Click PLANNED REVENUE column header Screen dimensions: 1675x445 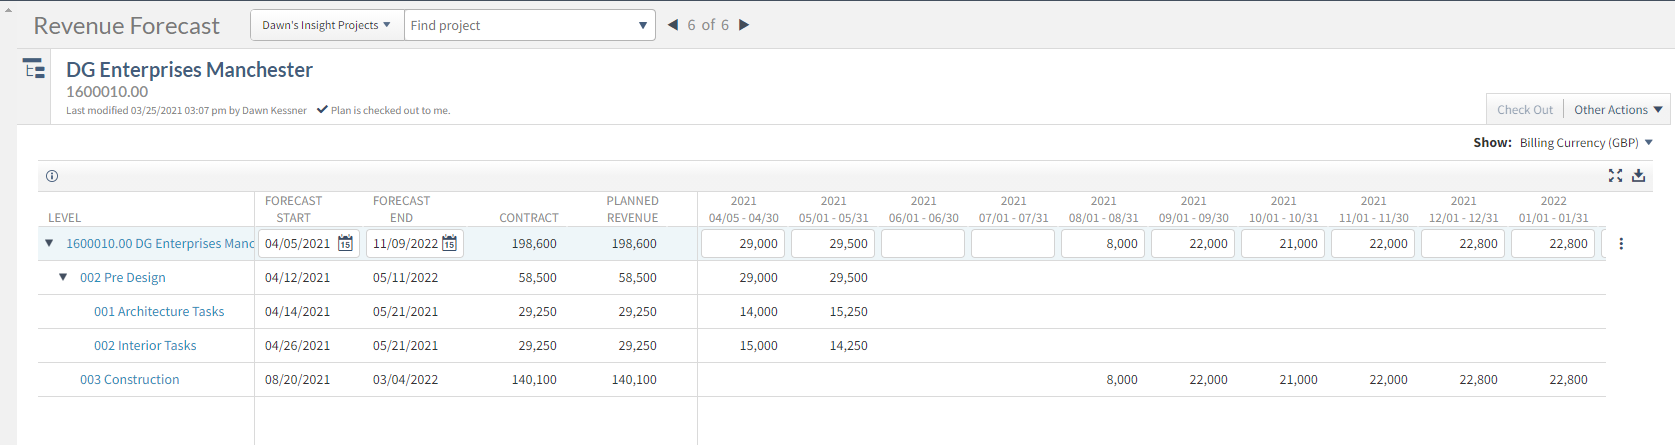(633, 209)
